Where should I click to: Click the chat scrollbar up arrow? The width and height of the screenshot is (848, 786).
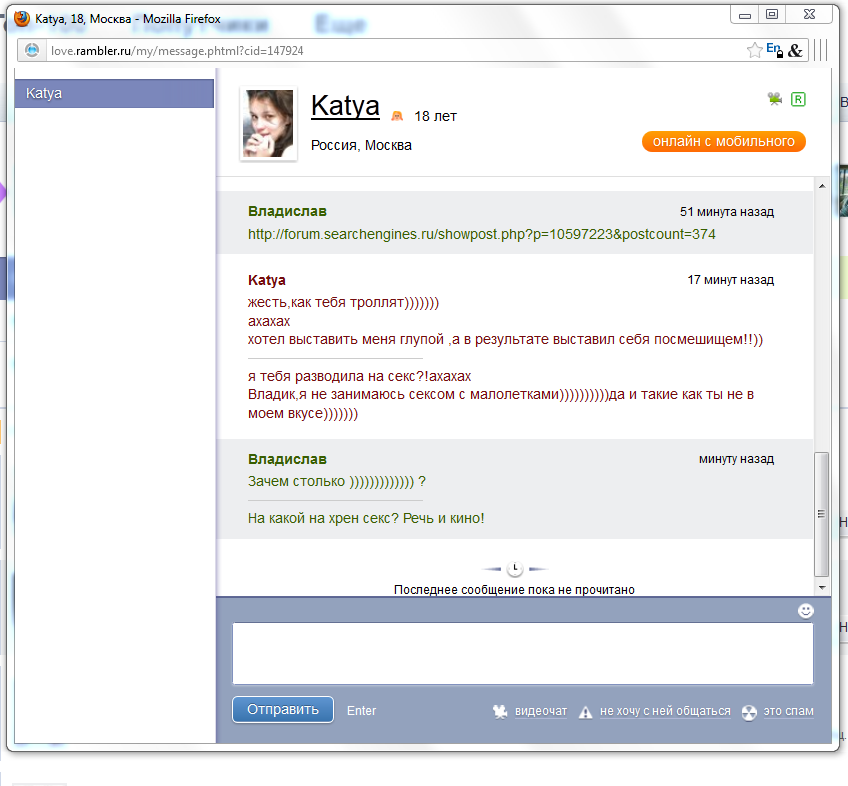tap(822, 186)
